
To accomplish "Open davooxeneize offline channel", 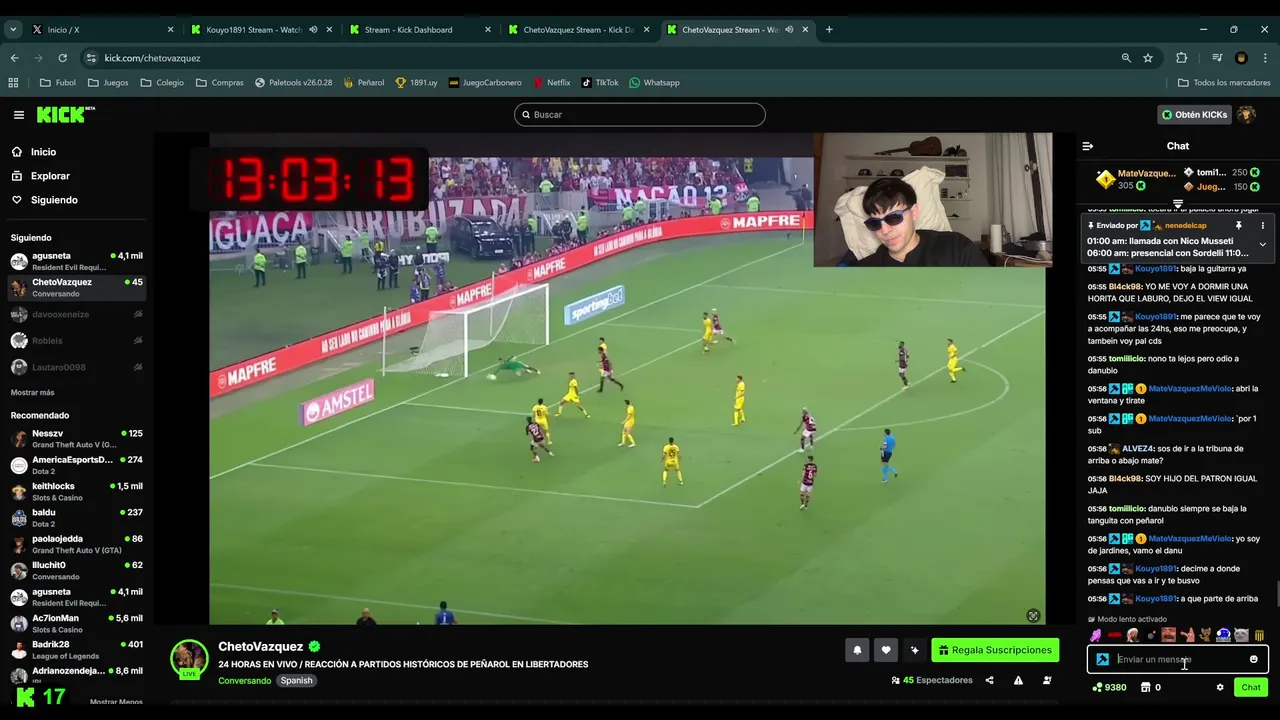I will tap(77, 314).
